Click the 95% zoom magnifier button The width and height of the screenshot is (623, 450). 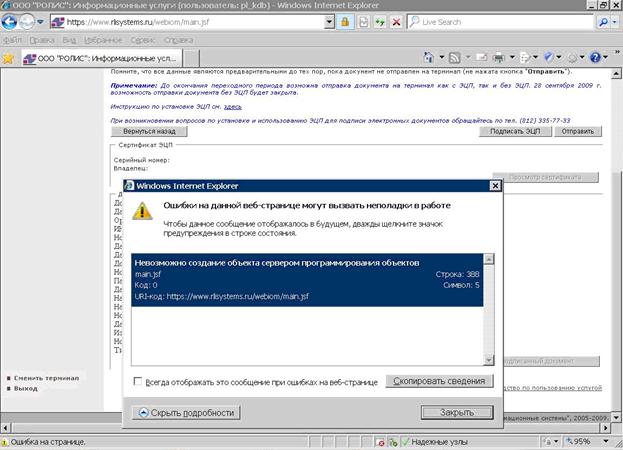578,442
